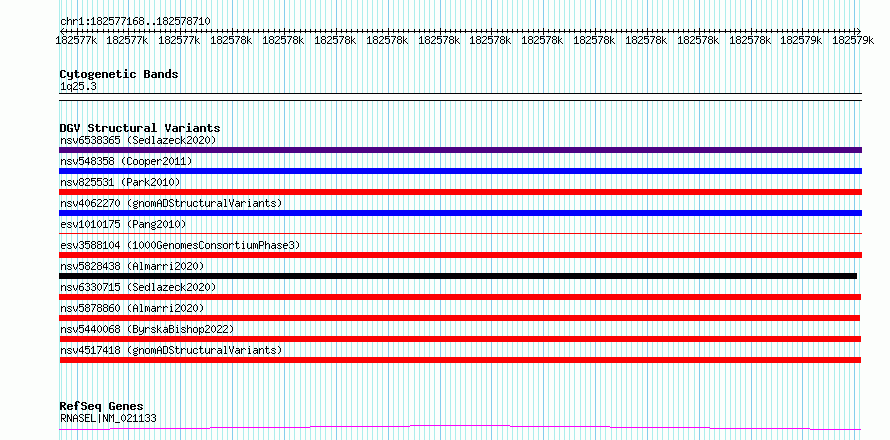Viewport: 890px width, 440px height.
Task: Click the DGV Structural Variants track title
Action: tap(140, 128)
